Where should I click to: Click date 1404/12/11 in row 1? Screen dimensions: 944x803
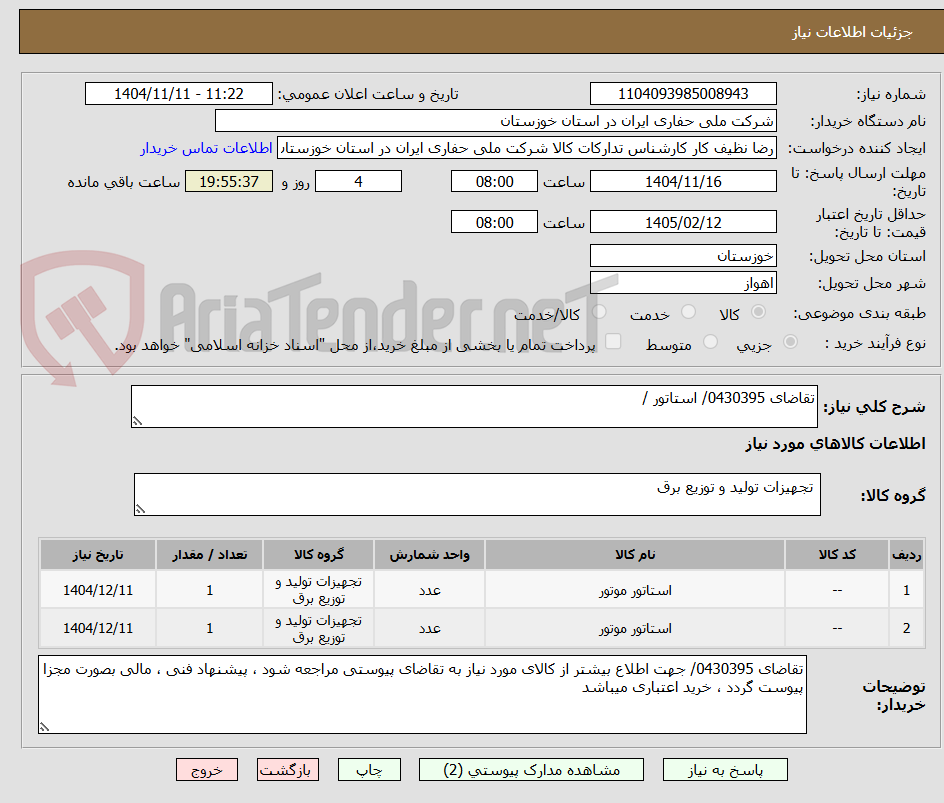point(98,591)
